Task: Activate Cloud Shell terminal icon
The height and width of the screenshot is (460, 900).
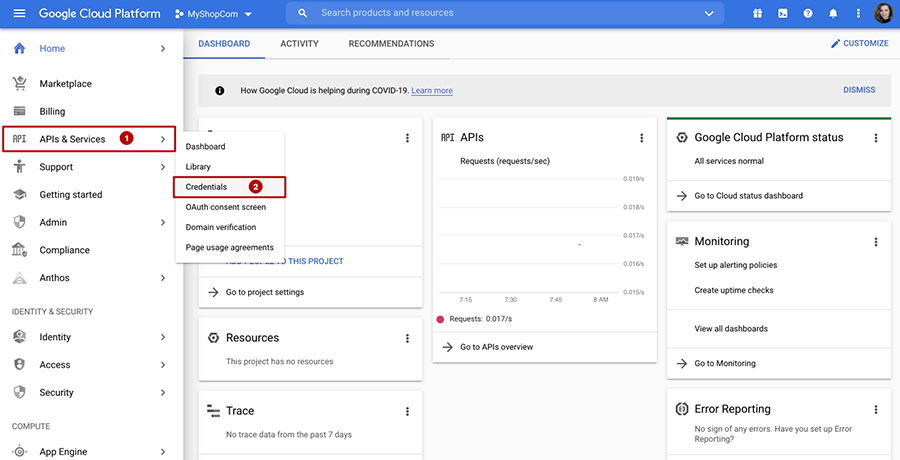Action: tap(783, 13)
